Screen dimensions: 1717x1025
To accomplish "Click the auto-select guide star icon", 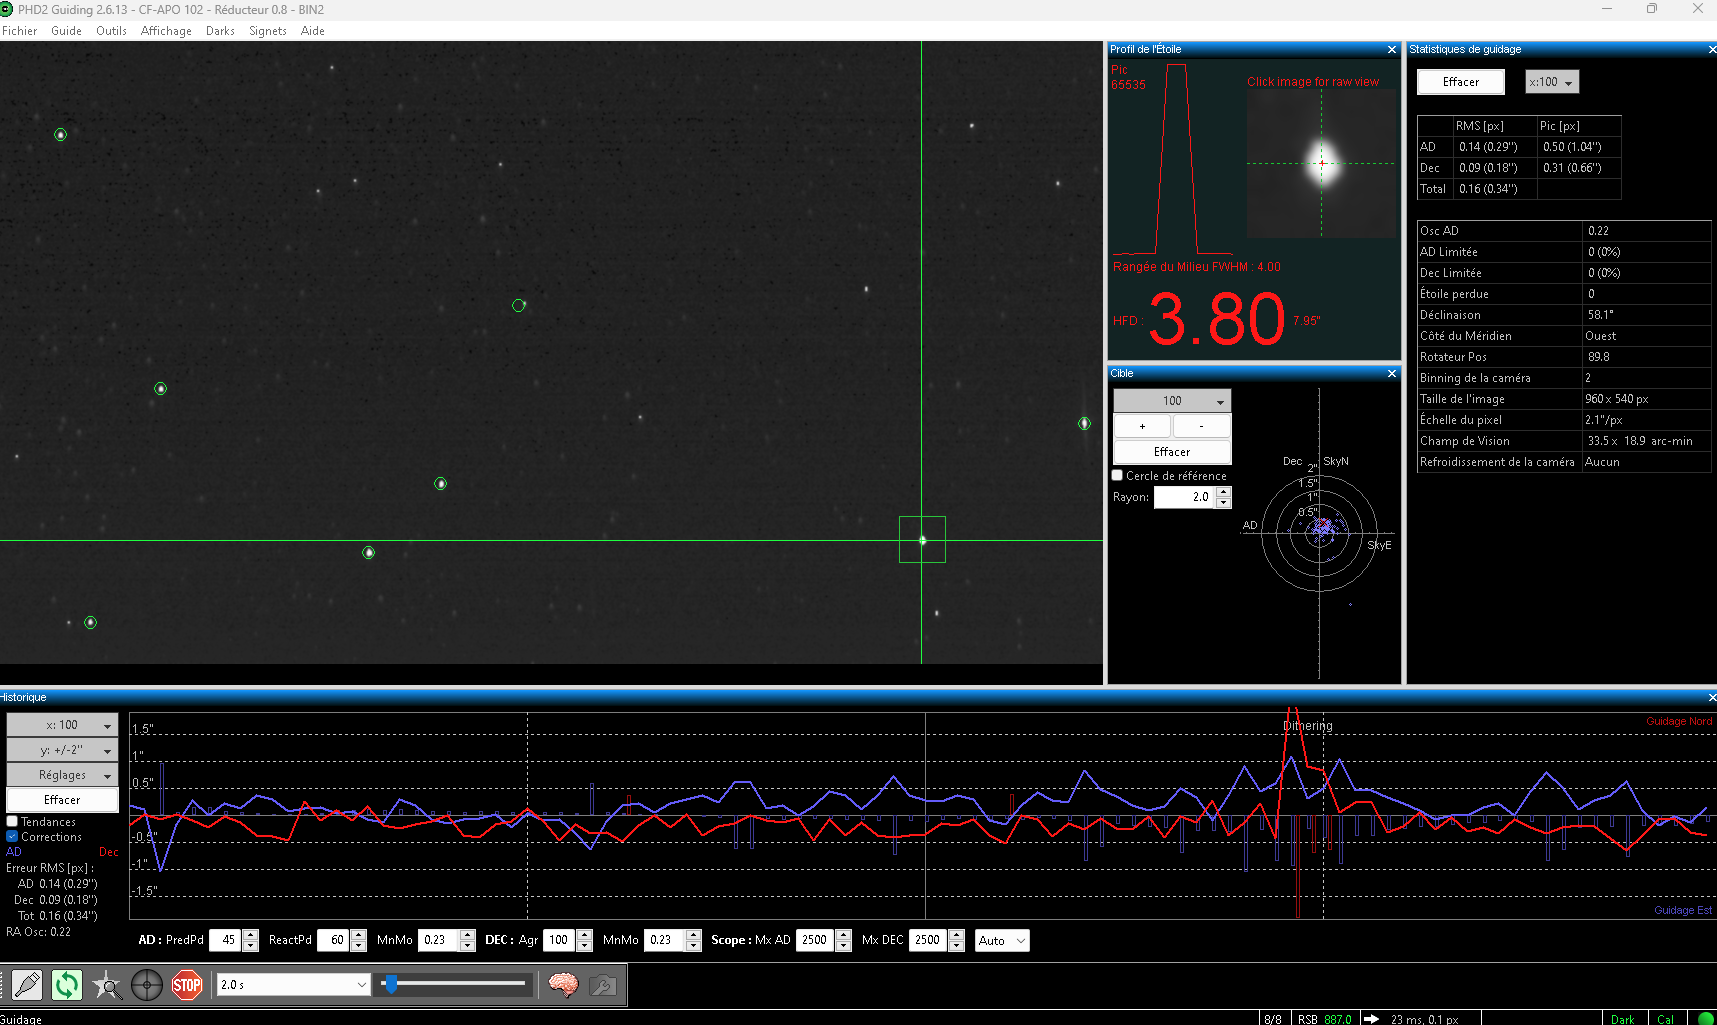I will click(107, 985).
